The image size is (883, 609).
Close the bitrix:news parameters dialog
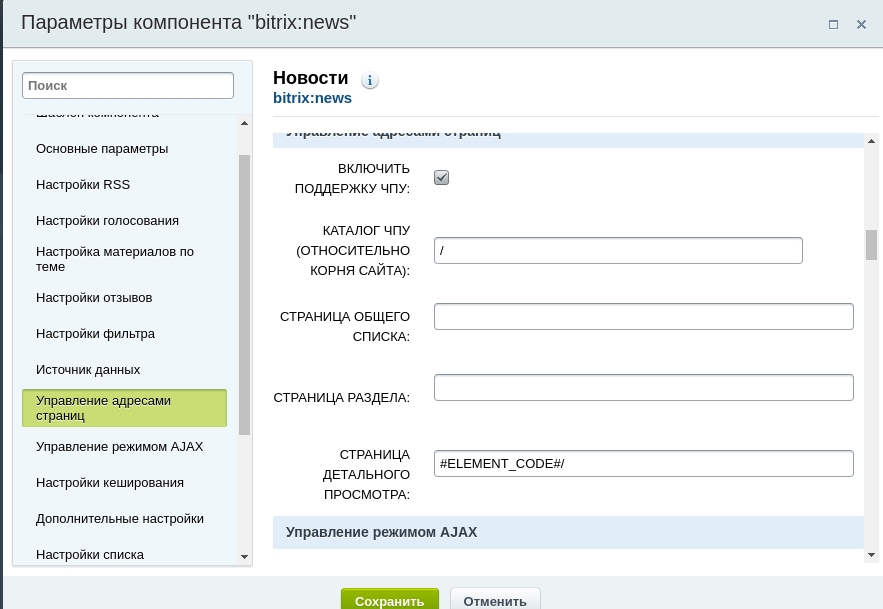point(861,24)
